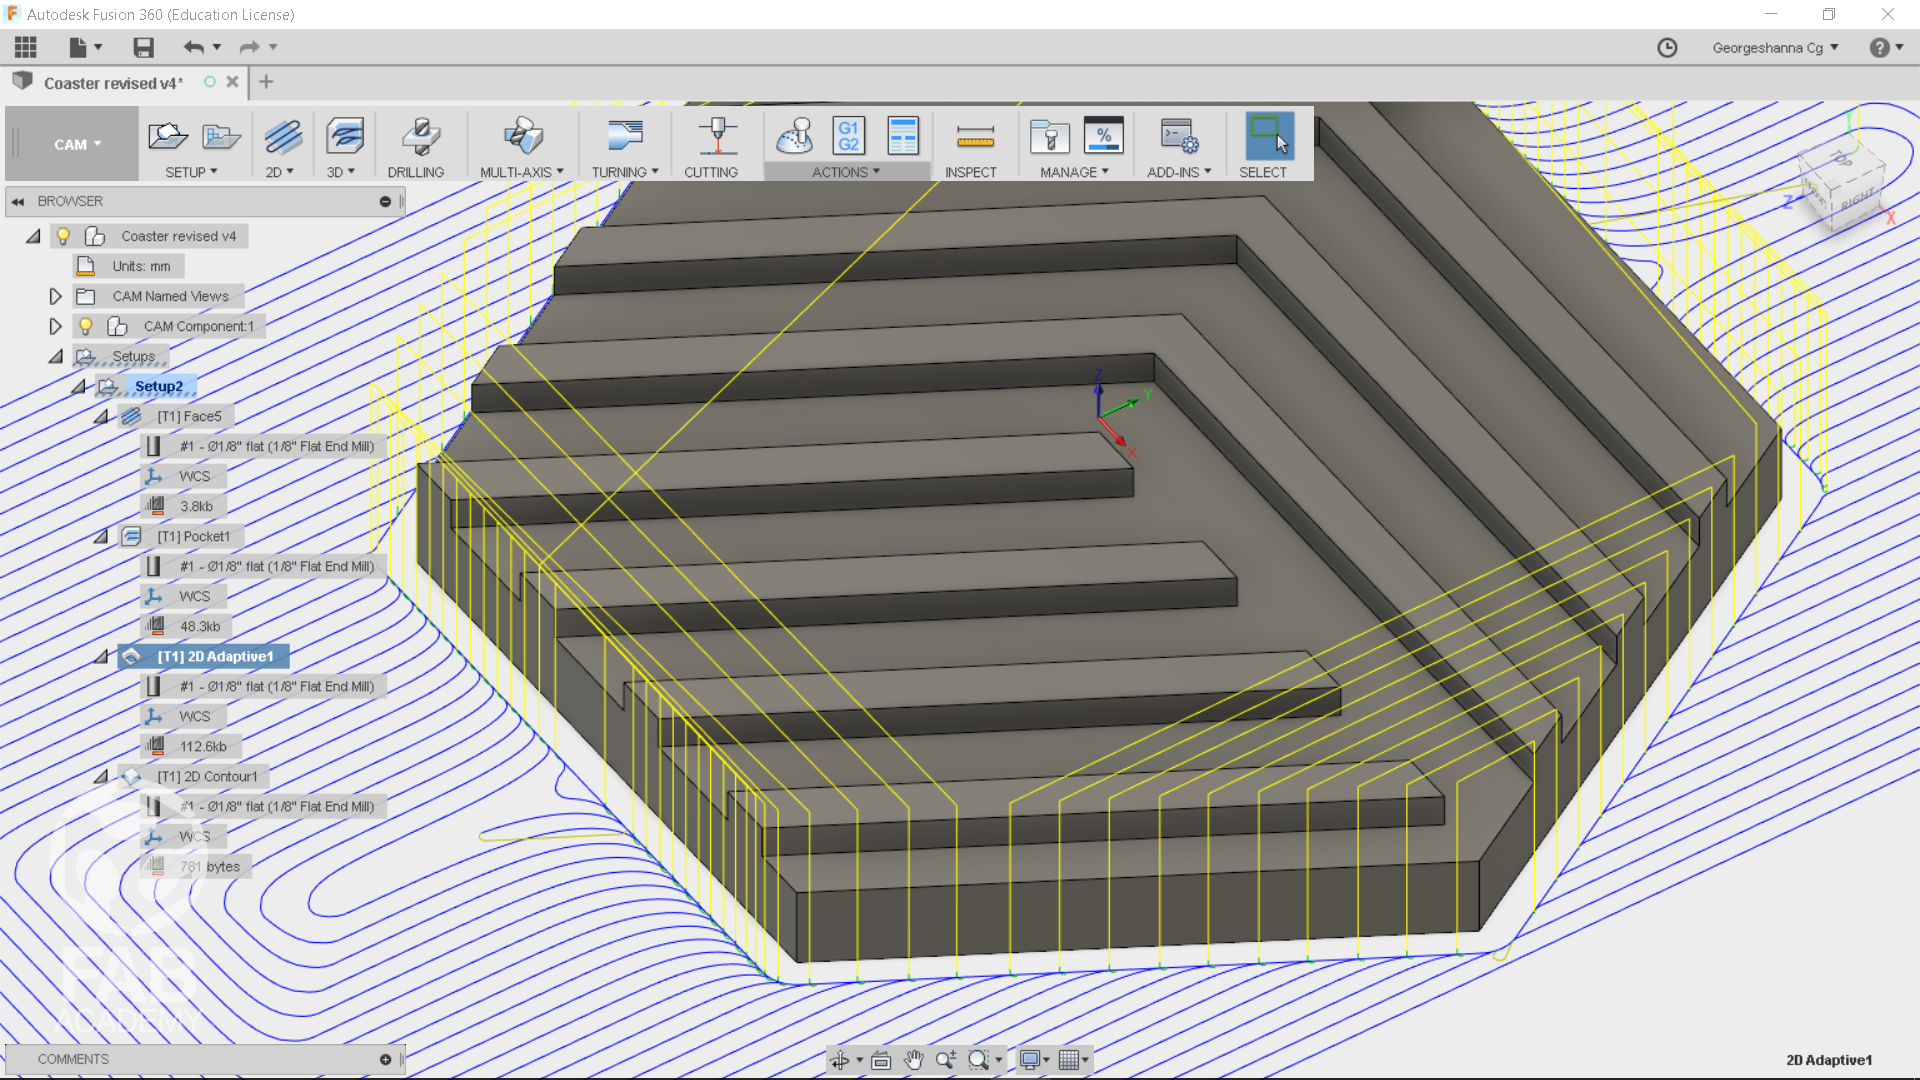Click the Simulate action icon
This screenshot has height=1080, width=1920.
795,136
